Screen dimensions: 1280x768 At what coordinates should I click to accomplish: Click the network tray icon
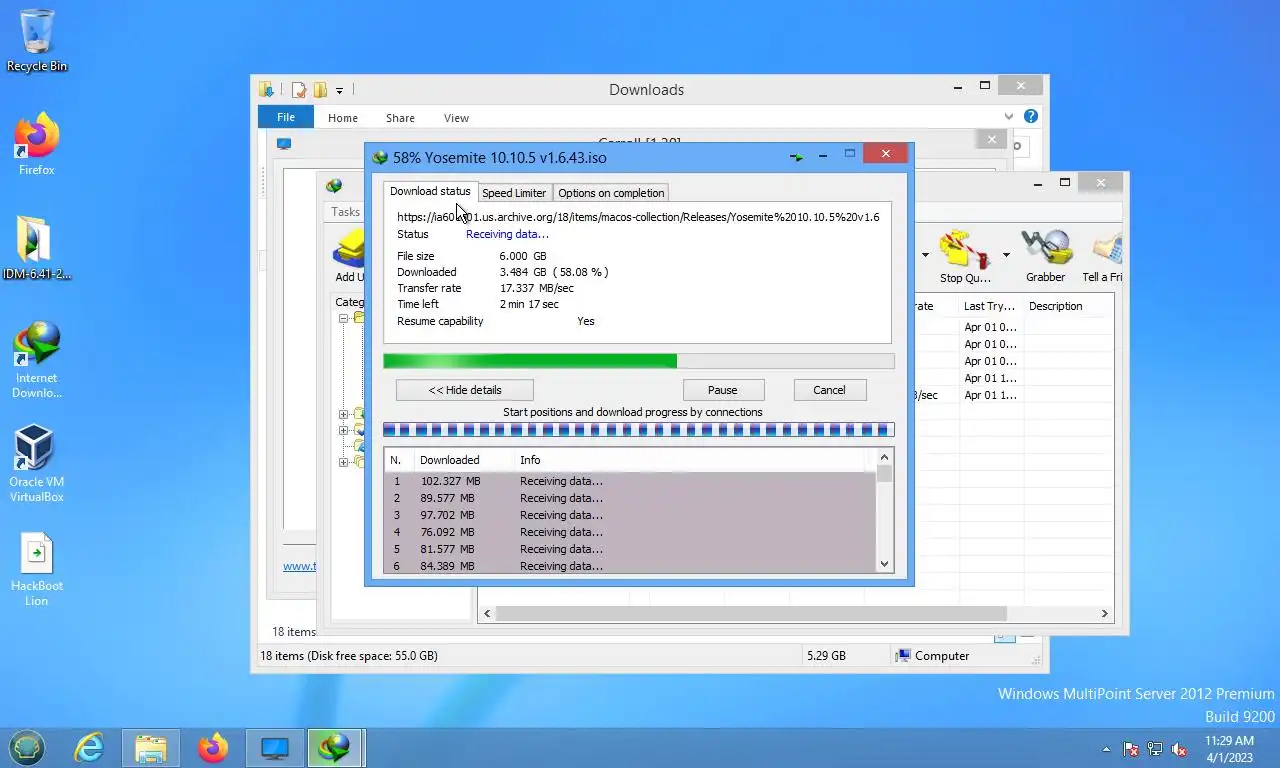click(x=1155, y=749)
